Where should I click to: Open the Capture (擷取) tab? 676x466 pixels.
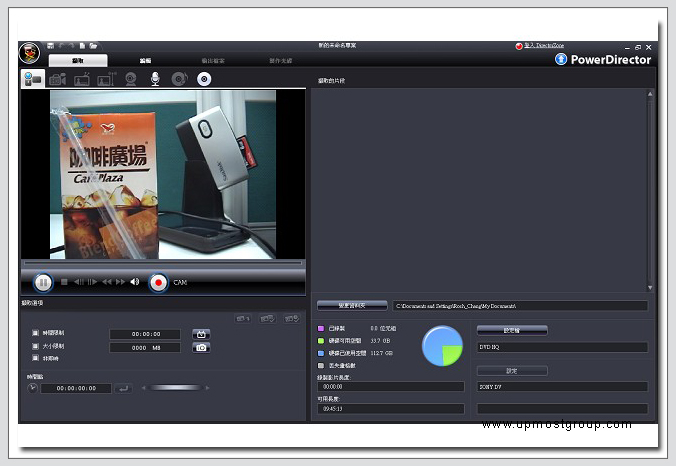[78, 61]
